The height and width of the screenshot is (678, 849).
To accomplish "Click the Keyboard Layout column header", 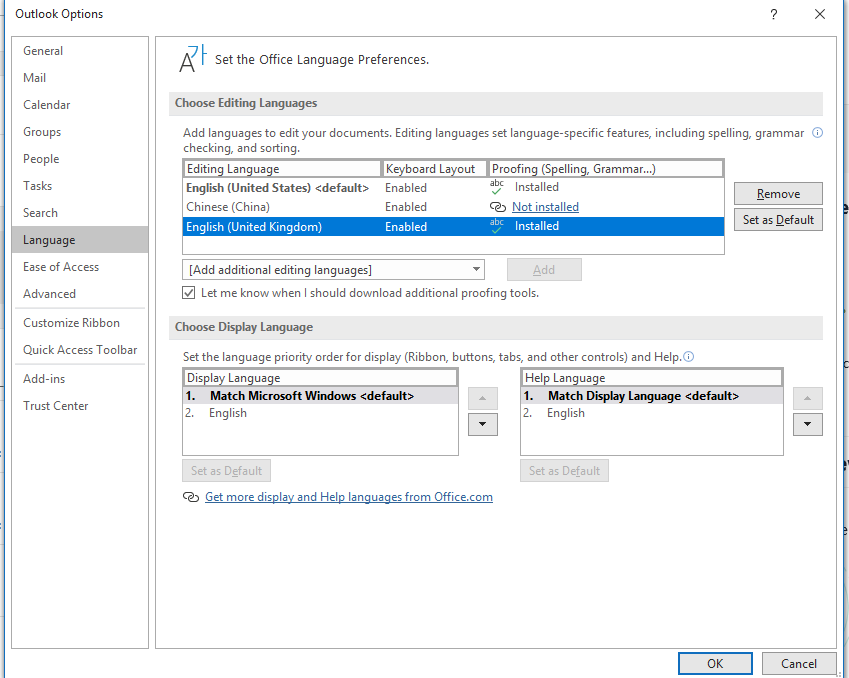I will point(434,169).
